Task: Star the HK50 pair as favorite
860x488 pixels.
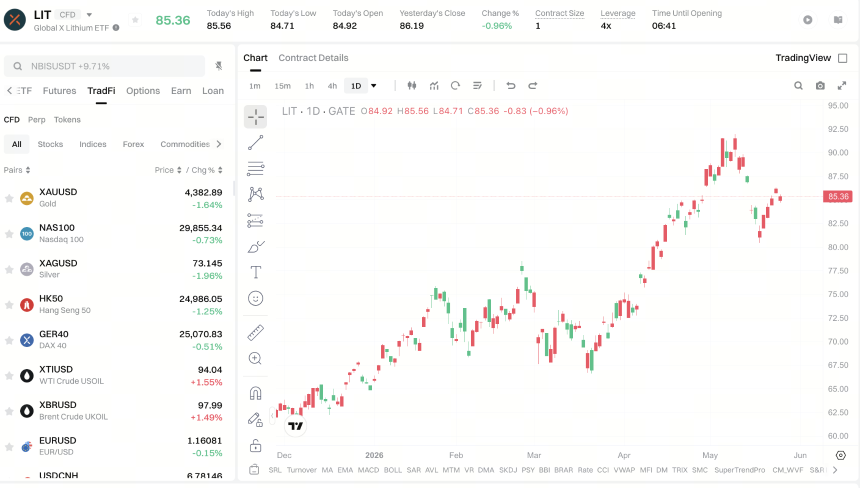Action: tap(9, 304)
